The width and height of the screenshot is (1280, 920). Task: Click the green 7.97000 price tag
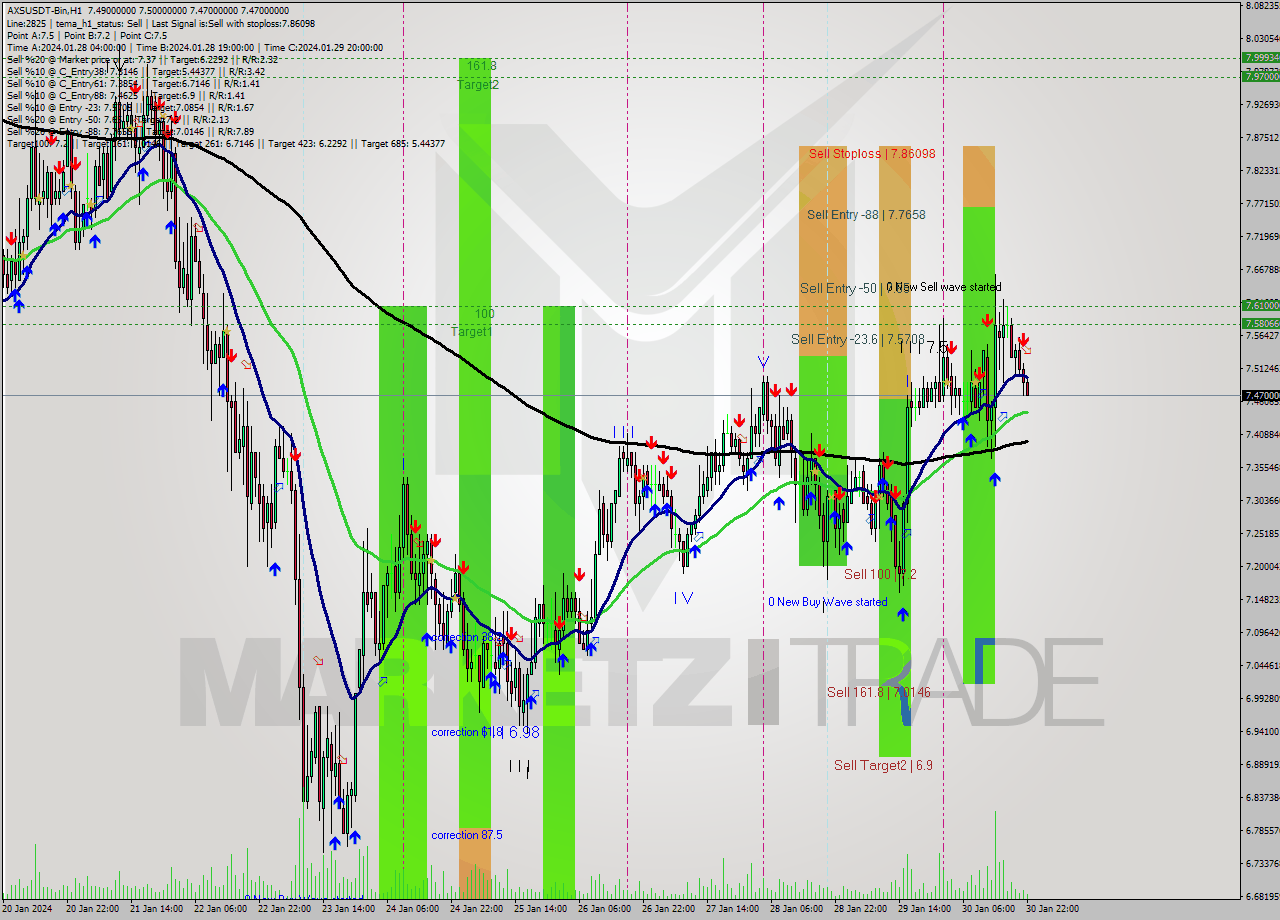click(x=1260, y=76)
